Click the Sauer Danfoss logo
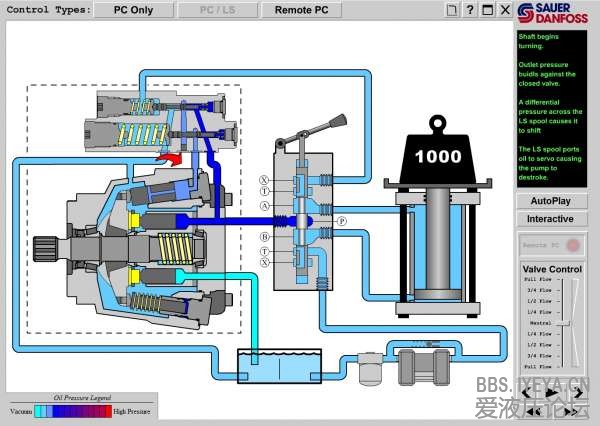Image resolution: width=600 pixels, height=426 pixels. click(555, 13)
